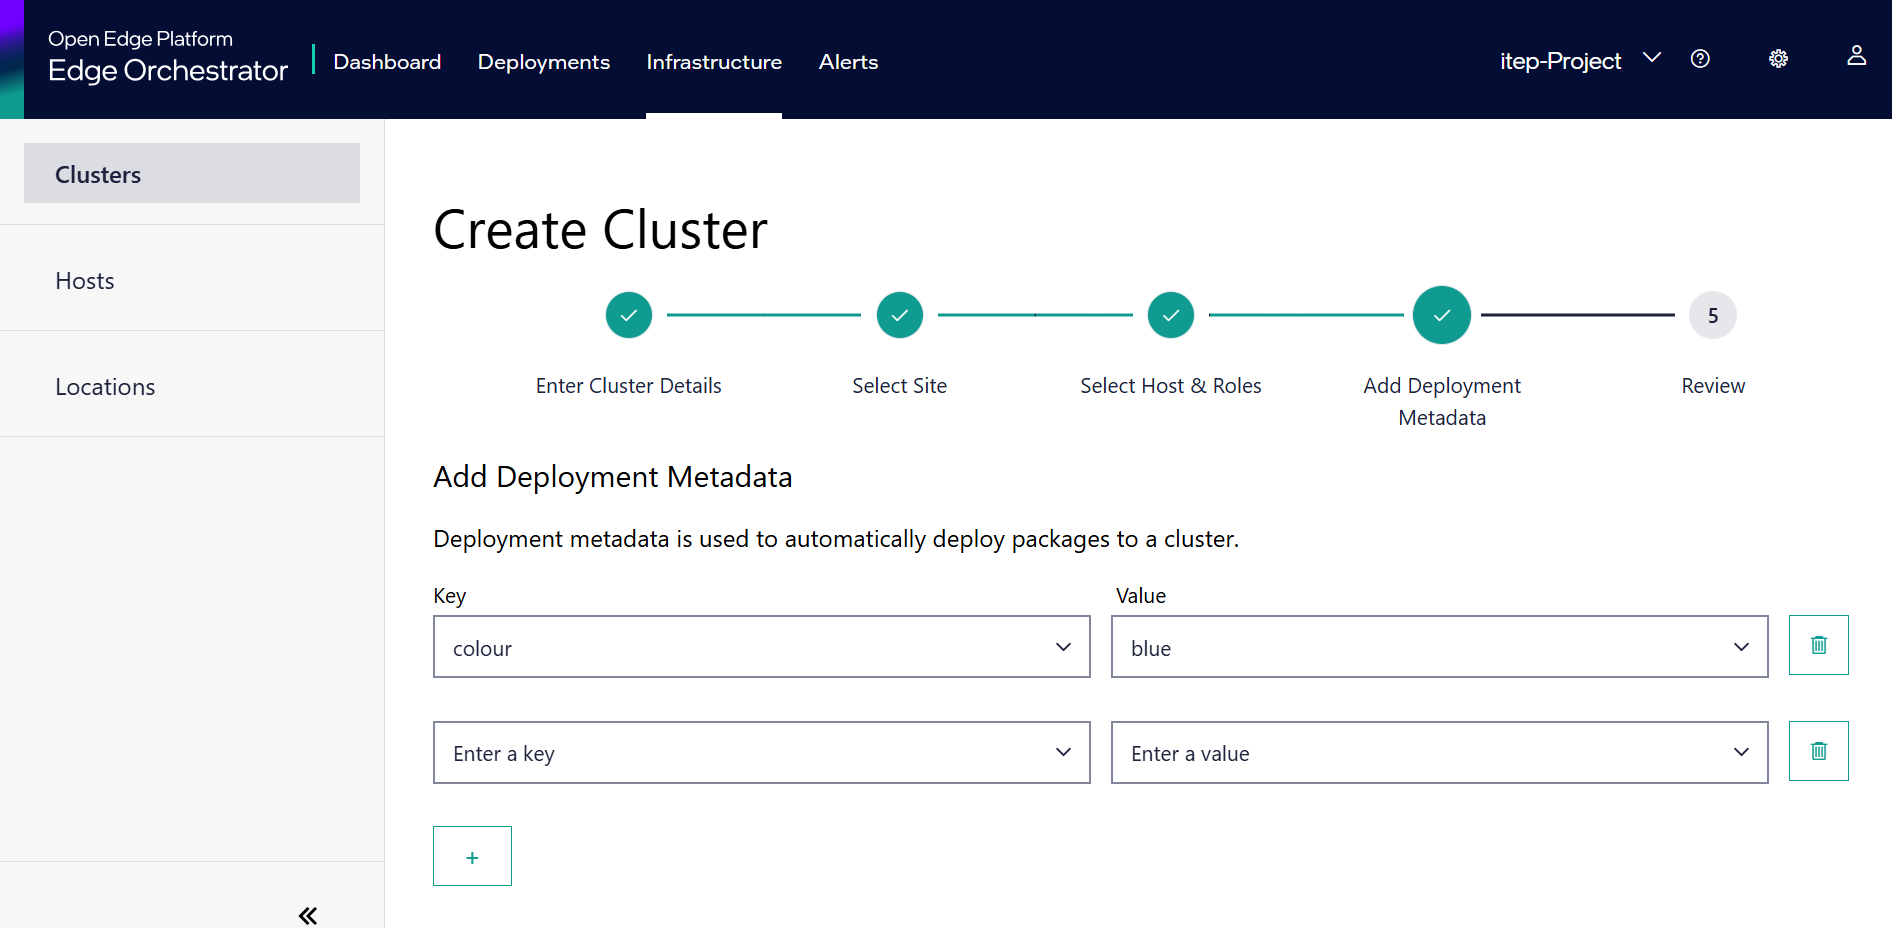The height and width of the screenshot is (928, 1892).
Task: Delete the colour/blue metadata row via trash icon
Action: pyautogui.click(x=1818, y=645)
